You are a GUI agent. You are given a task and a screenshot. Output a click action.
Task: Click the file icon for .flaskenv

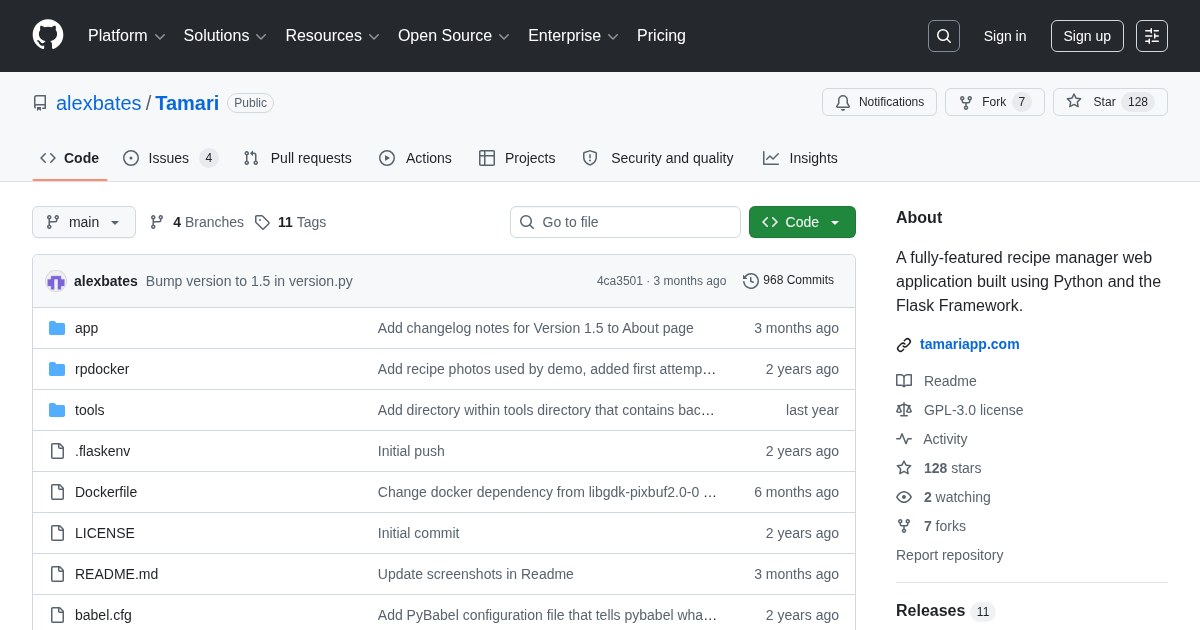(x=57, y=451)
